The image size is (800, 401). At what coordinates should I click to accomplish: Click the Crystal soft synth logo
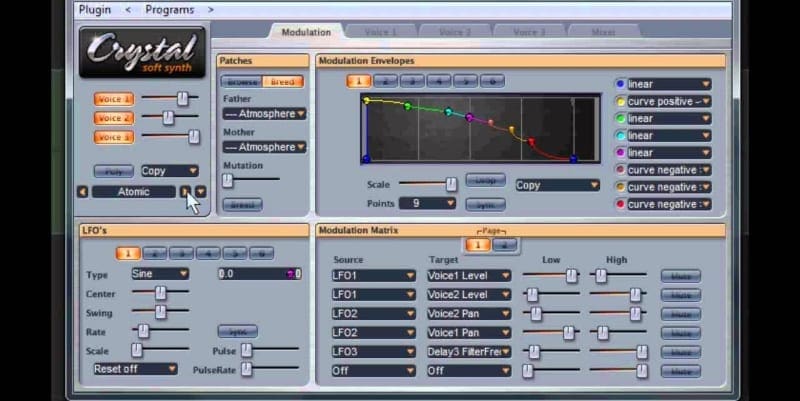(x=142, y=53)
